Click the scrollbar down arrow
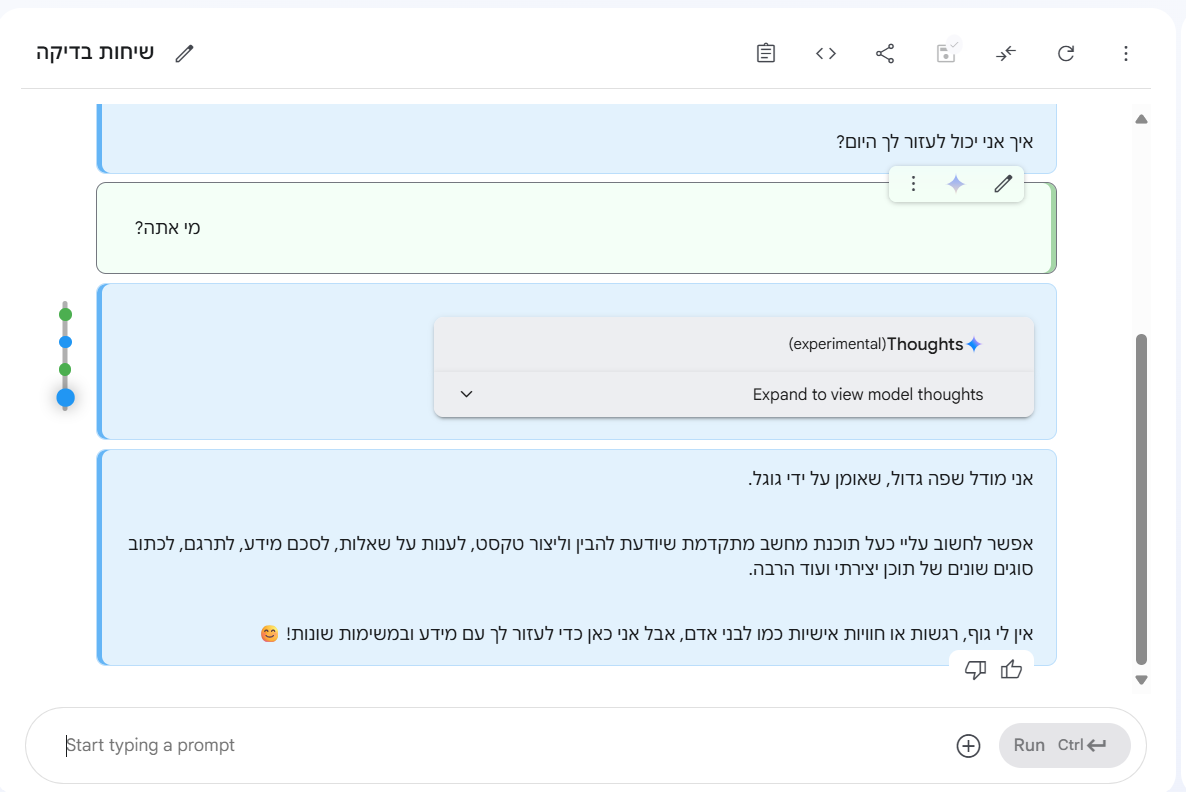Viewport: 1186px width, 792px height. [1141, 680]
